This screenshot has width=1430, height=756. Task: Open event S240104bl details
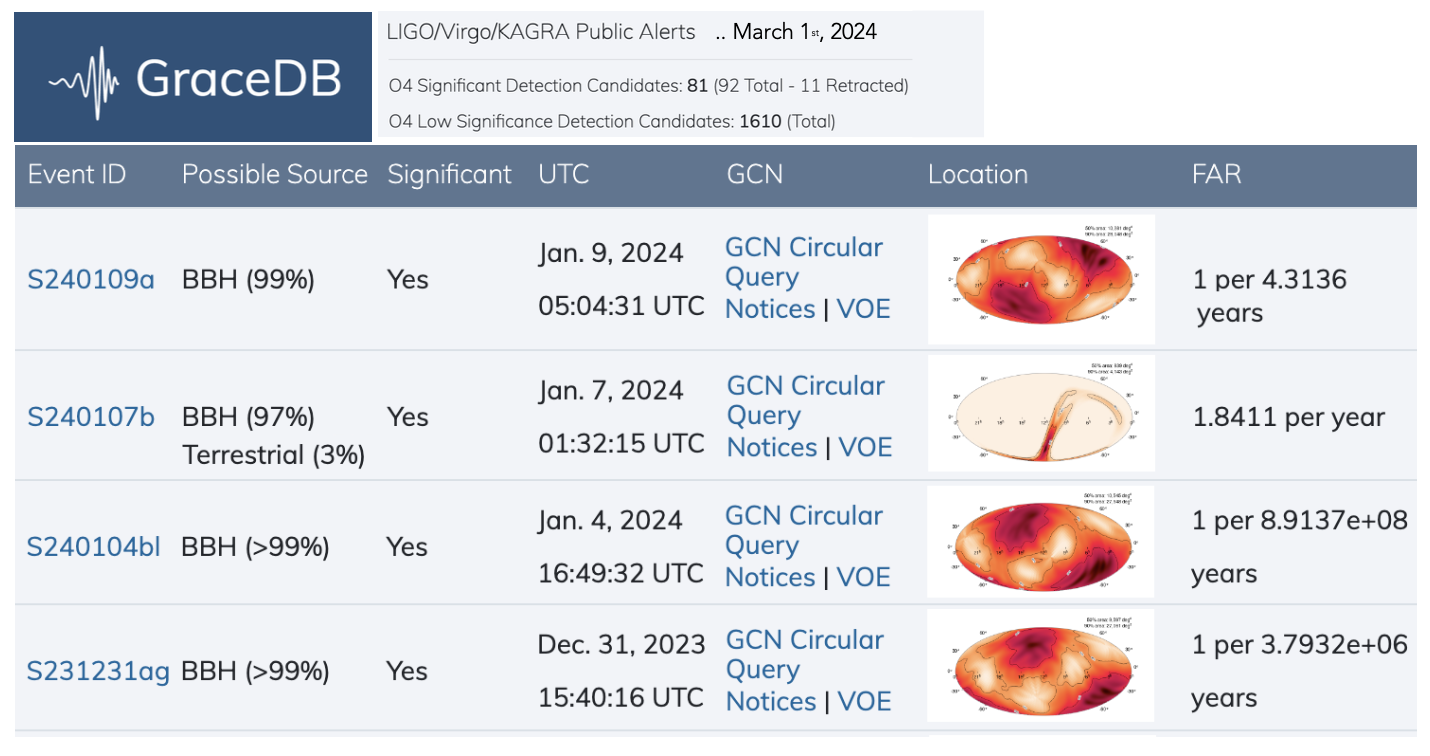93,547
